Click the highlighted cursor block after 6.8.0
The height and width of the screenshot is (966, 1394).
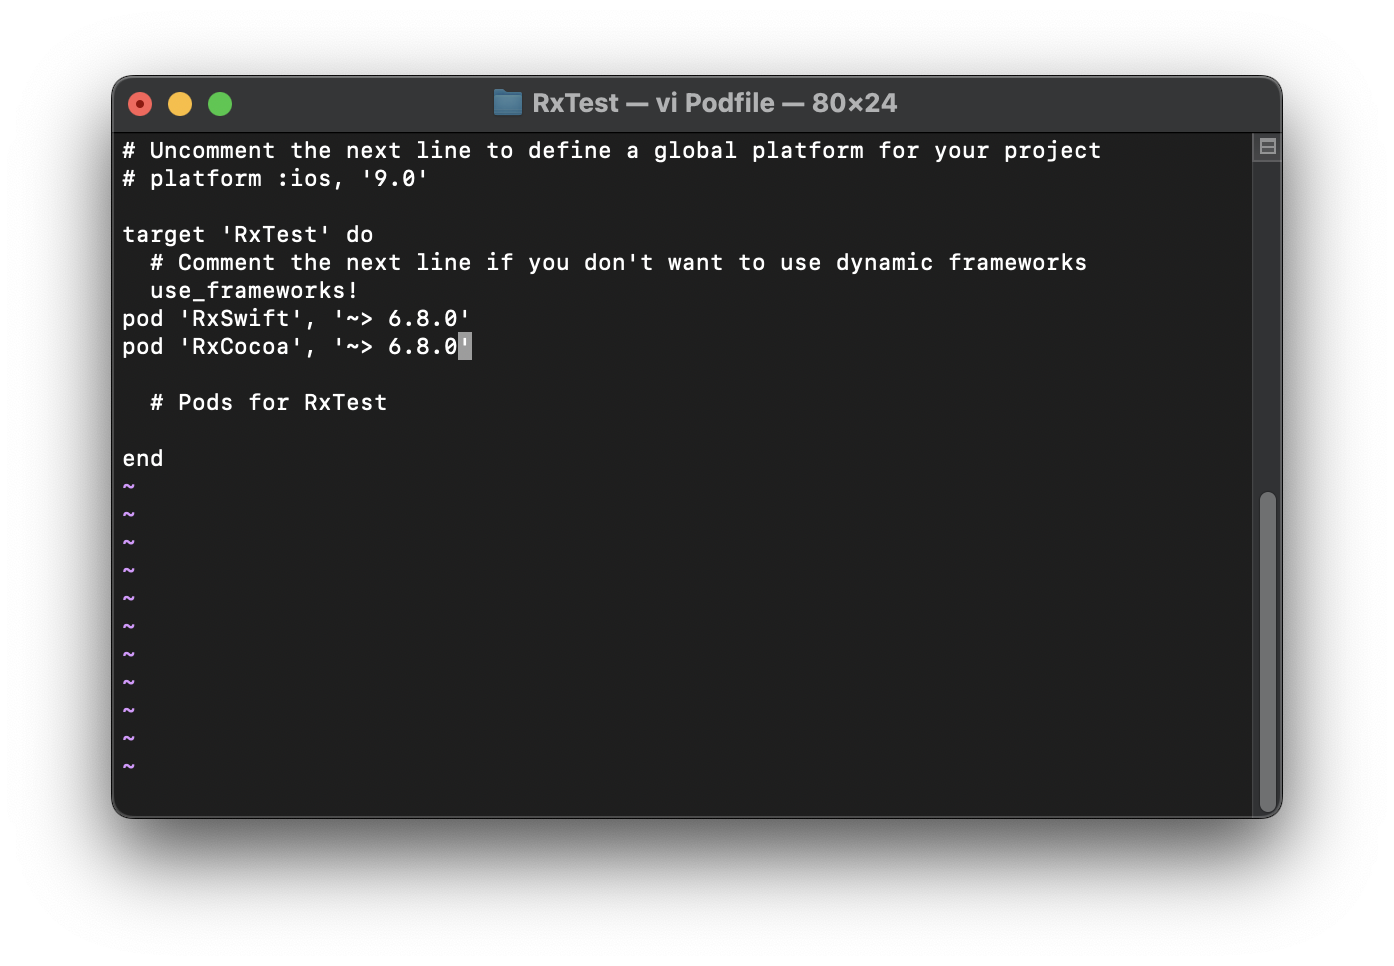coord(464,347)
